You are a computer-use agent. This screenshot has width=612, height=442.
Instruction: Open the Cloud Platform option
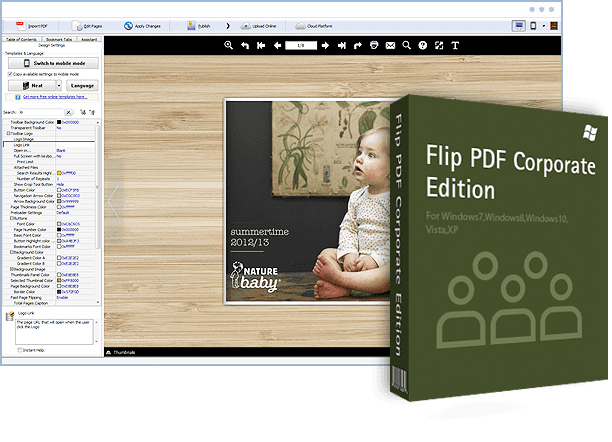pos(314,26)
